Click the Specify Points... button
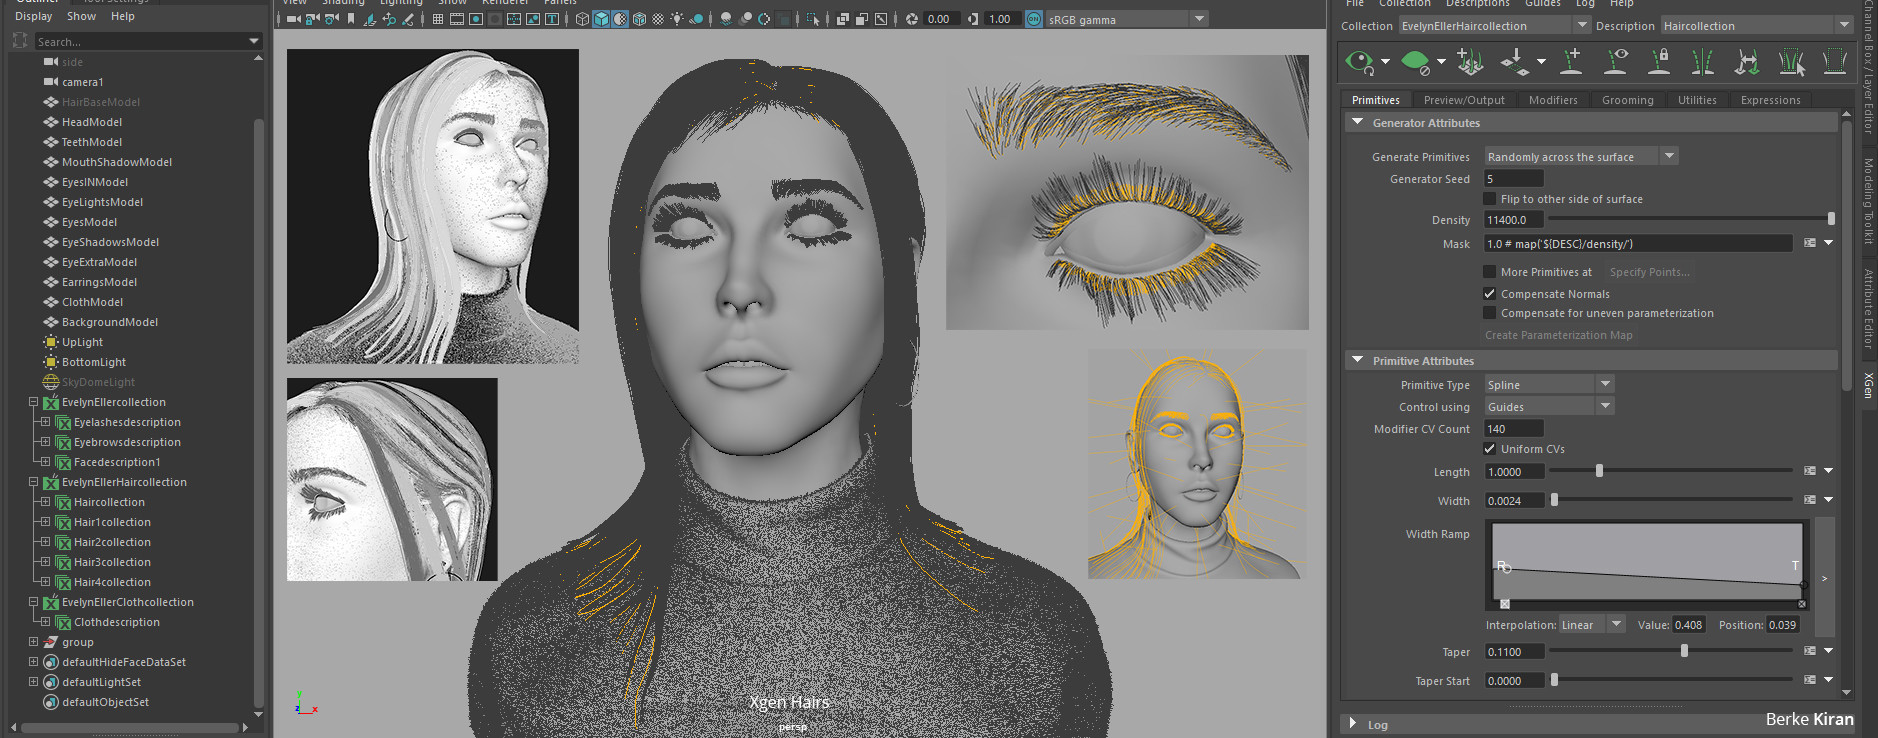This screenshot has width=1878, height=738. [1649, 272]
